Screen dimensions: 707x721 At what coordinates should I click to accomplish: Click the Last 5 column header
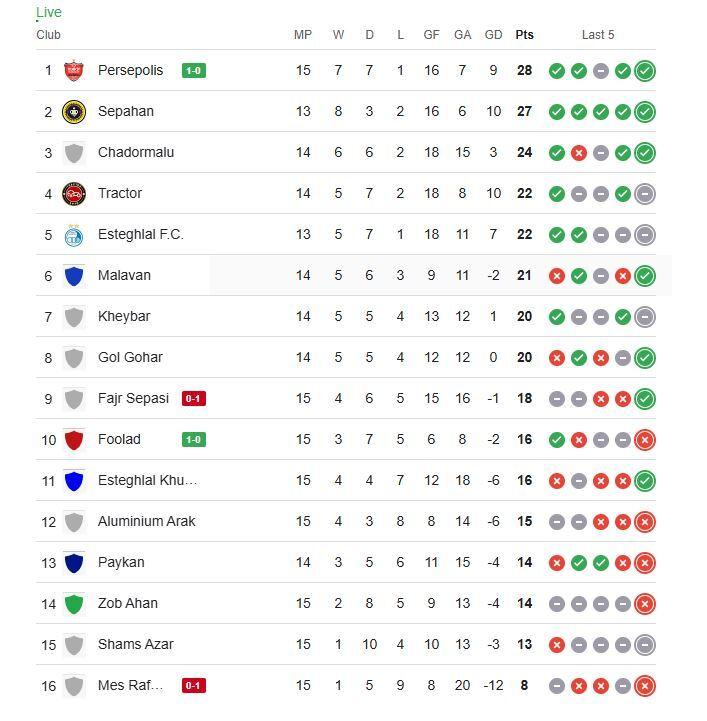point(598,35)
